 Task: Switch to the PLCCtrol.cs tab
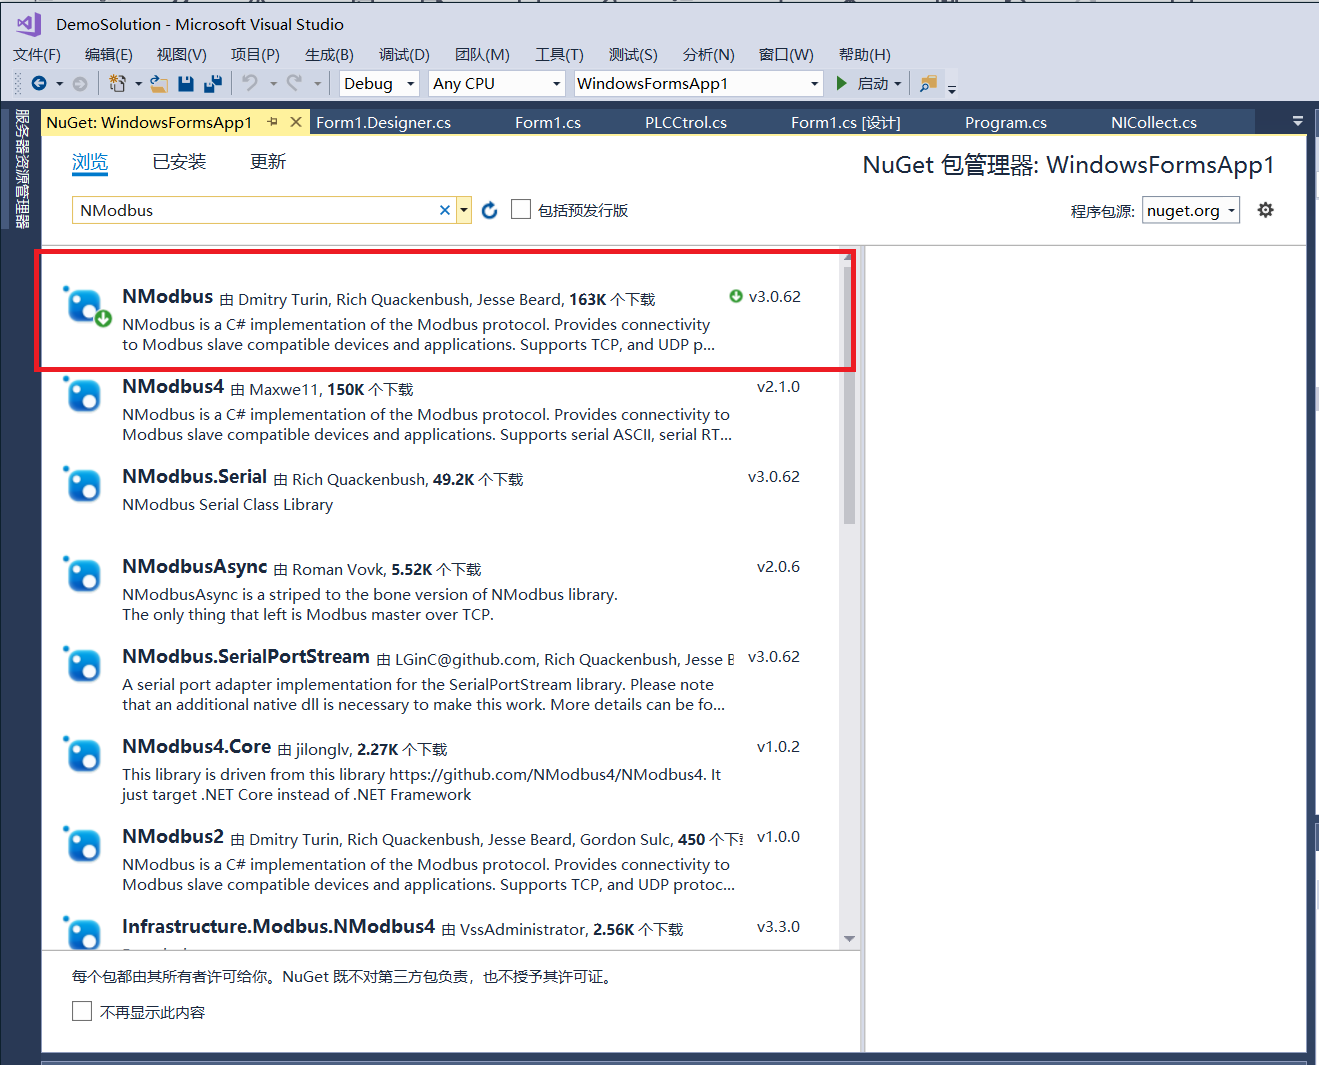click(x=686, y=122)
